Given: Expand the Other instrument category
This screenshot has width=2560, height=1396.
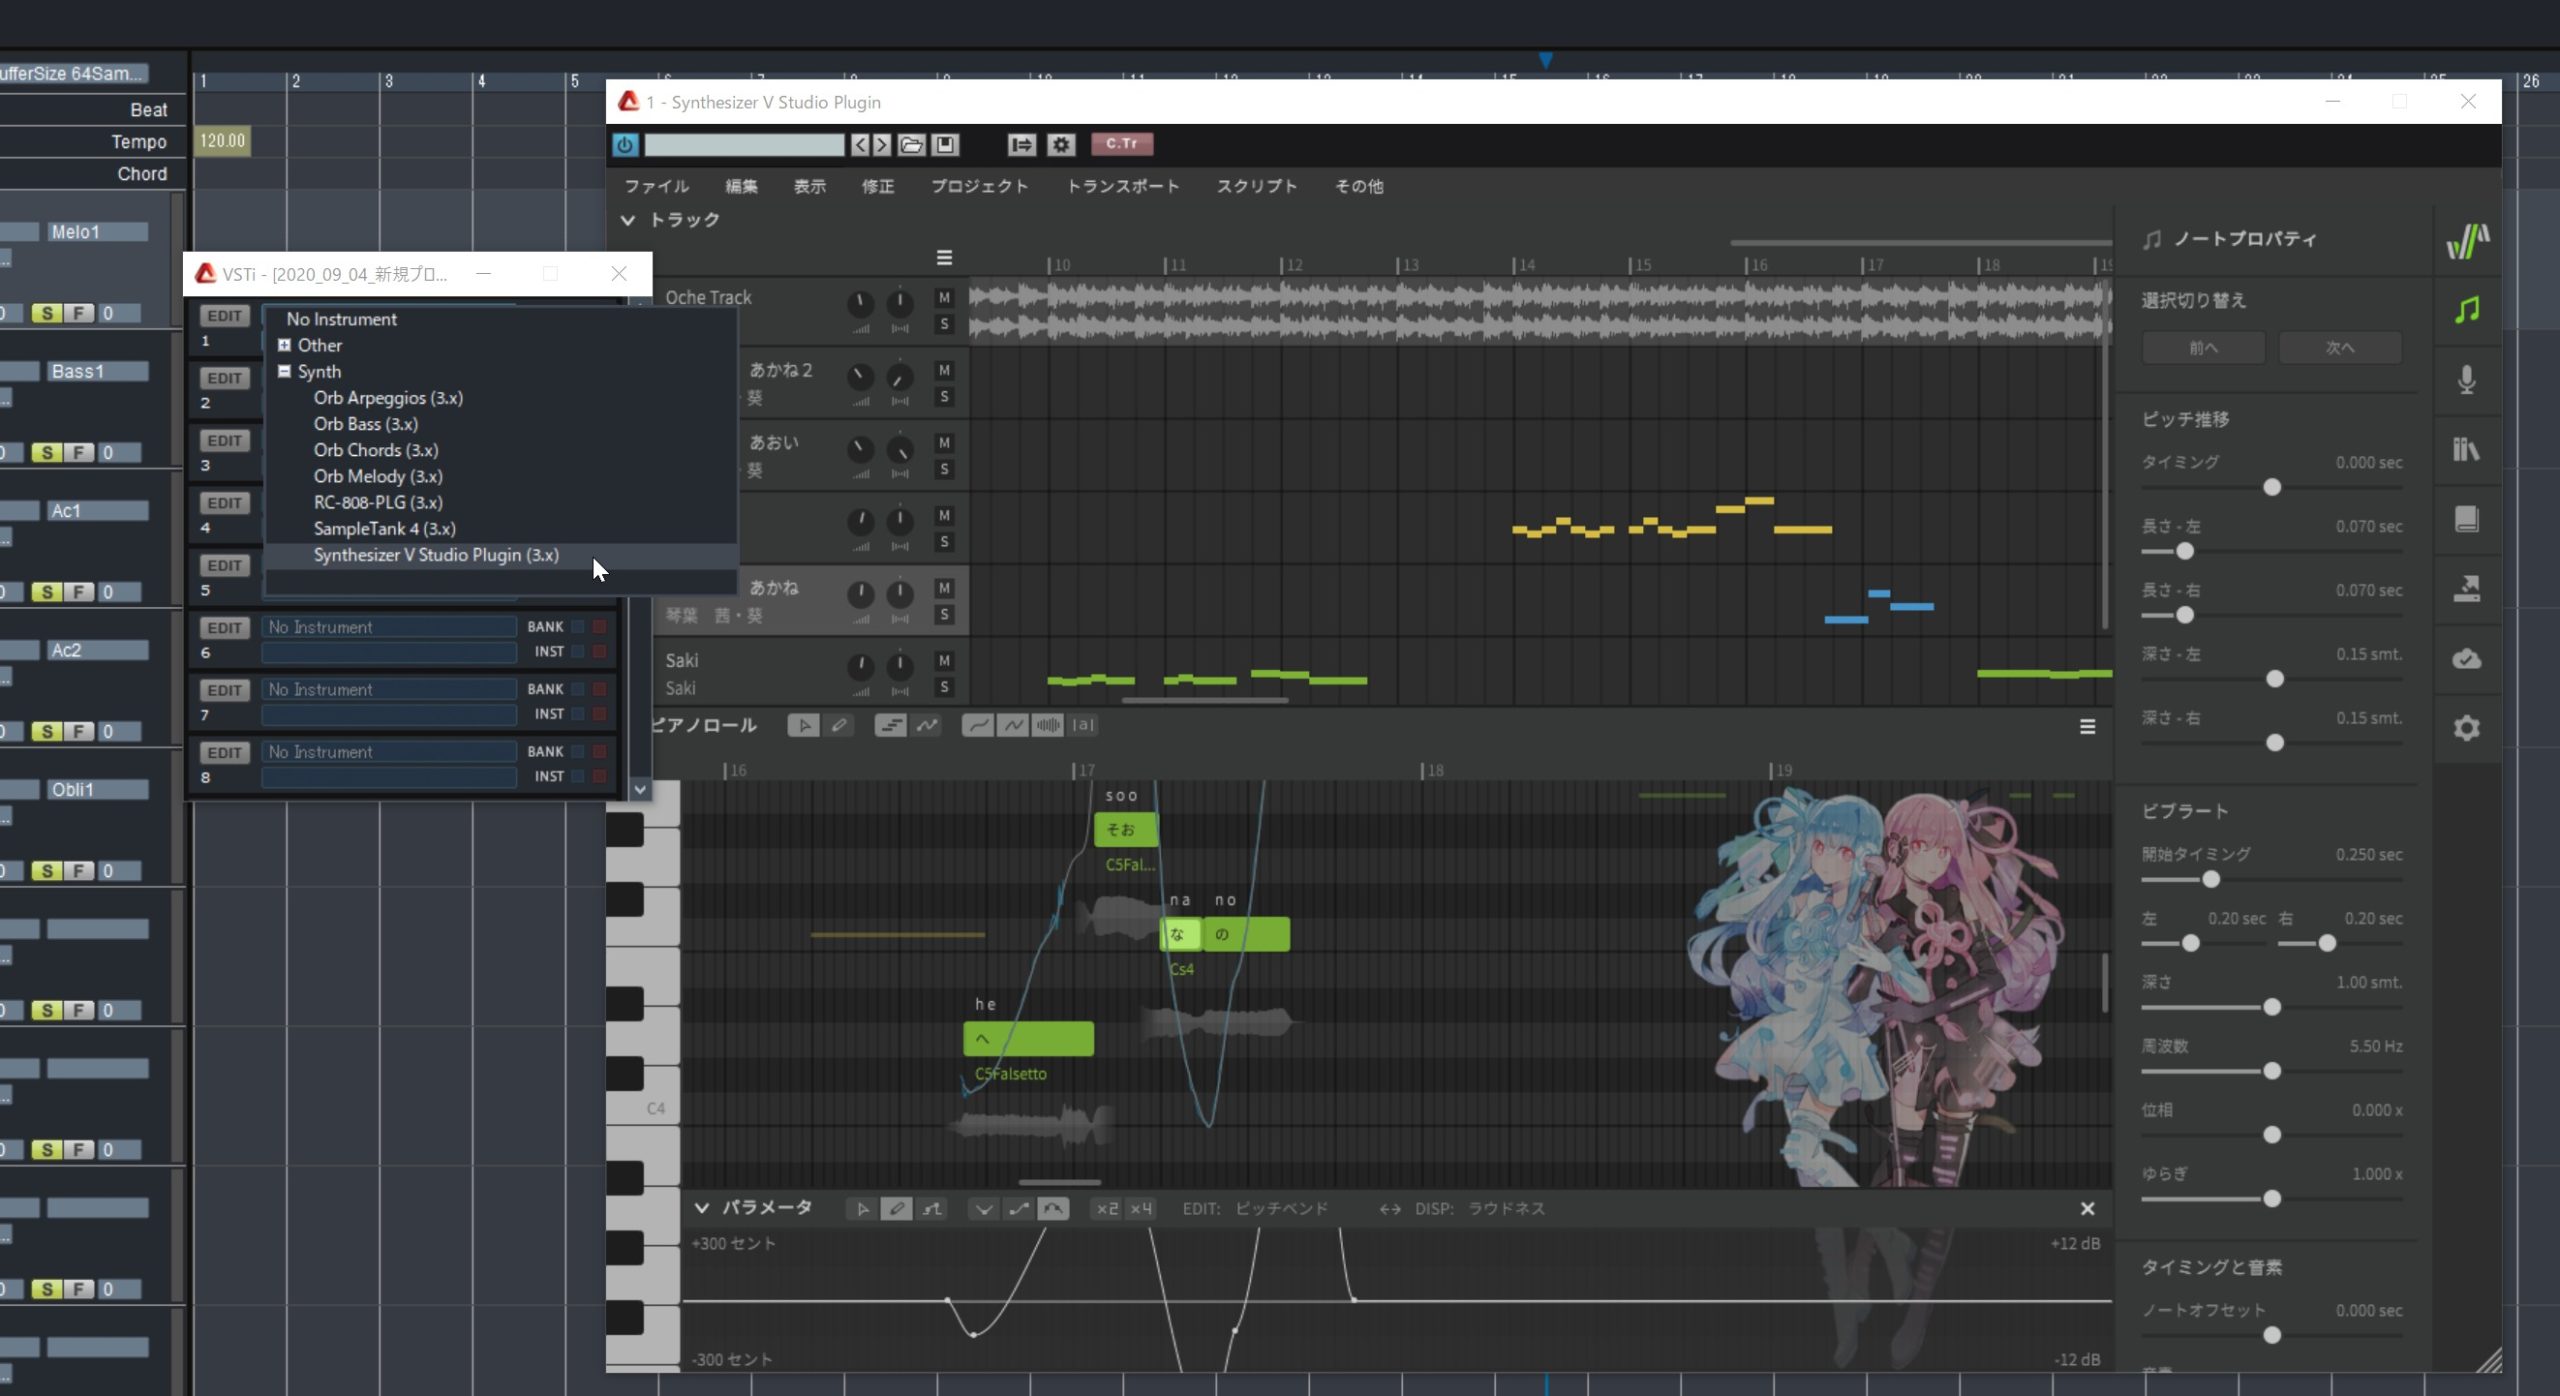Looking at the screenshot, I should coord(284,345).
